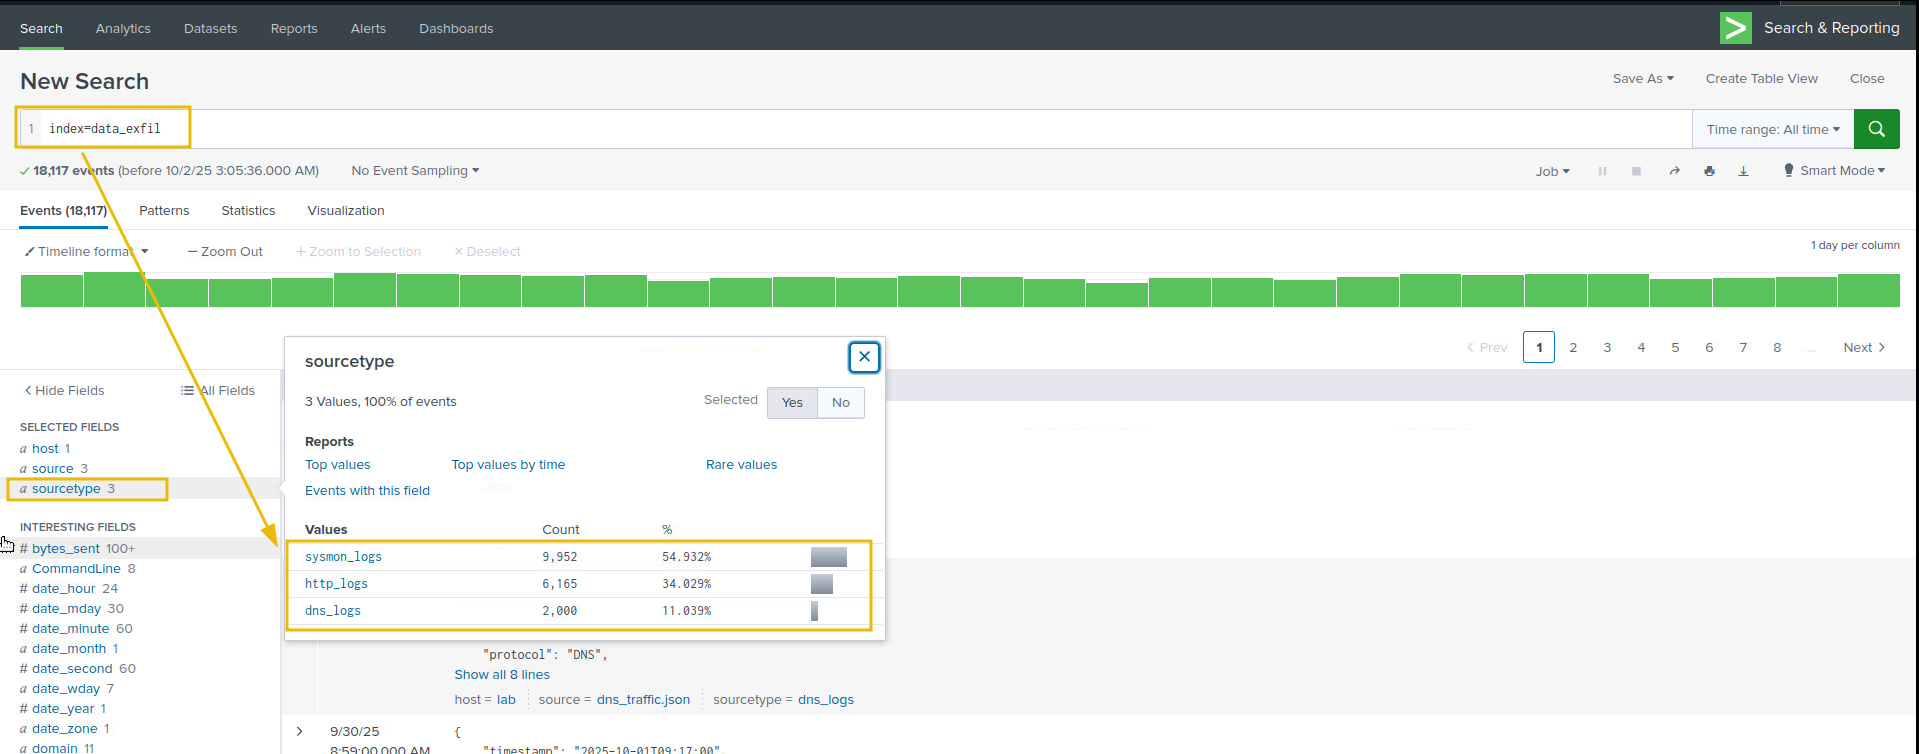Export results with the download icon

pos(1743,171)
